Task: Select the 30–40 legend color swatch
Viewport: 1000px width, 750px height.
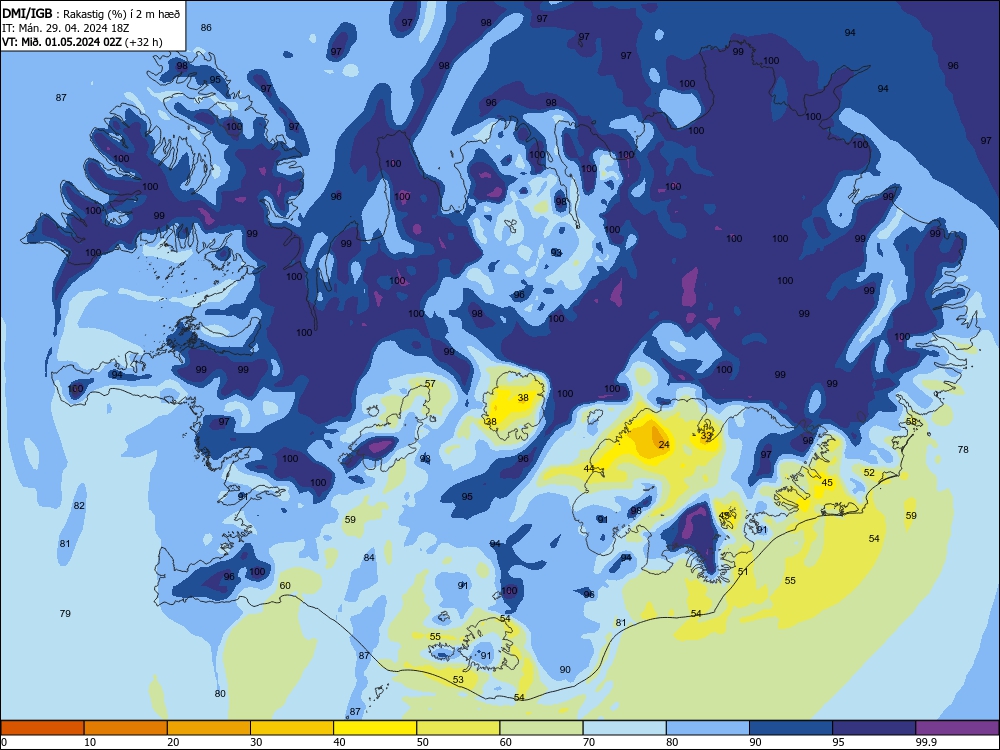Action: click(292, 728)
